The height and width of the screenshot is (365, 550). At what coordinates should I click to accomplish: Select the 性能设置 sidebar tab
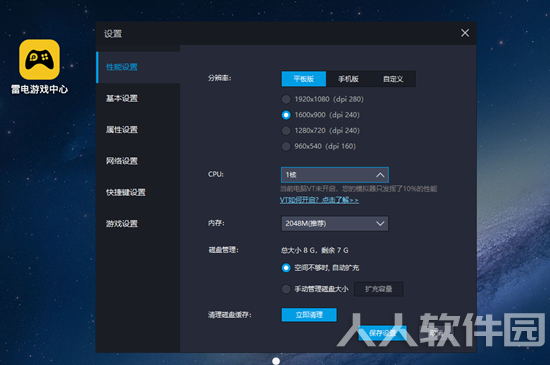pyautogui.click(x=139, y=67)
